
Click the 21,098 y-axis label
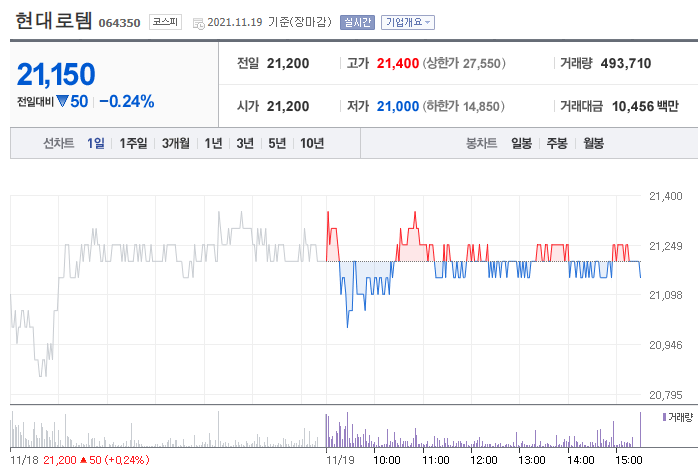point(666,295)
